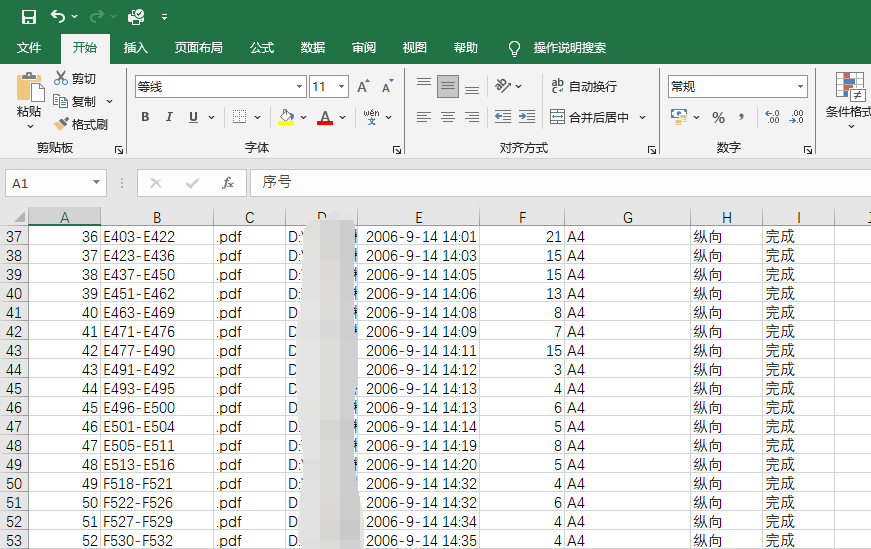
Task: Click the Increase Font Size icon
Action: pyautogui.click(x=363, y=87)
